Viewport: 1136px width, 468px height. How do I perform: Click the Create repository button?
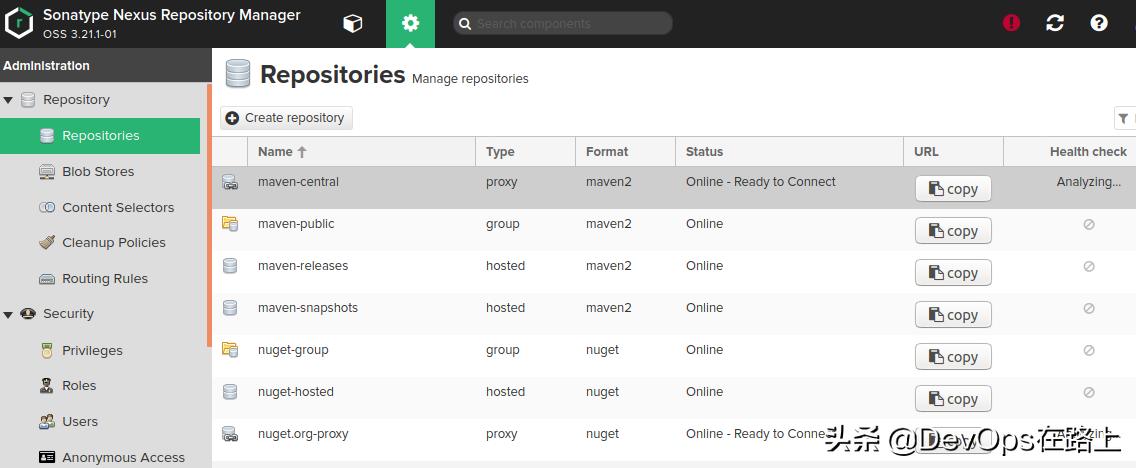[286, 118]
